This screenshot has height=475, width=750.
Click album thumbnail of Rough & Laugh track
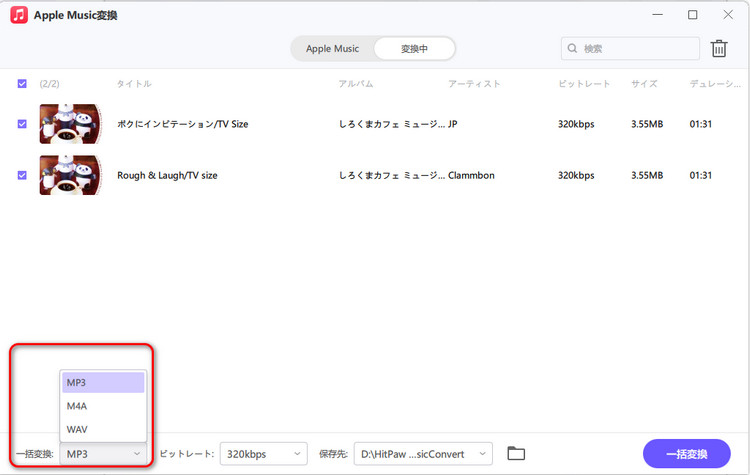(71, 175)
